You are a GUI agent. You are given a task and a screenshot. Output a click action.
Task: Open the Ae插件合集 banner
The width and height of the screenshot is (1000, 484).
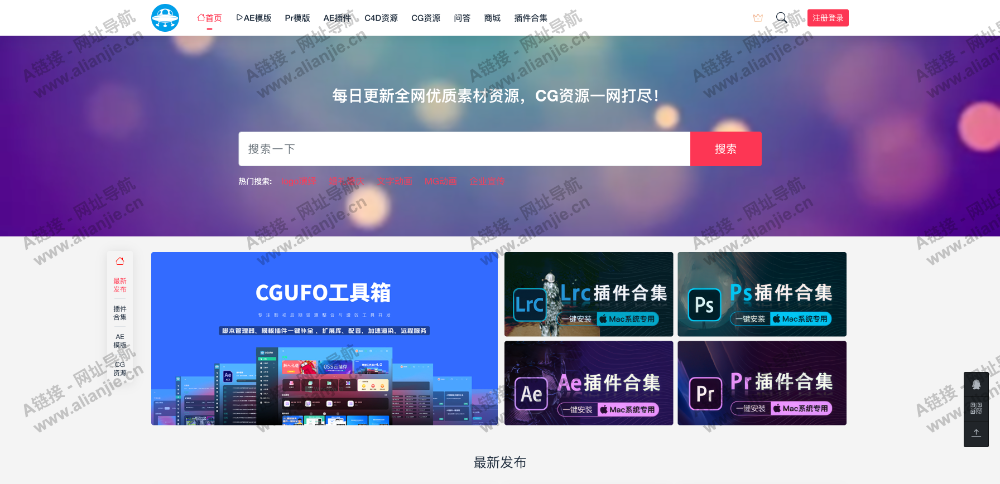click(589, 383)
